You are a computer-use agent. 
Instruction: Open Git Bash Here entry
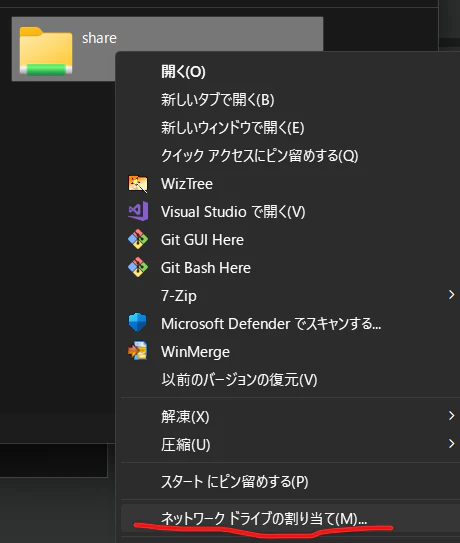pos(206,268)
